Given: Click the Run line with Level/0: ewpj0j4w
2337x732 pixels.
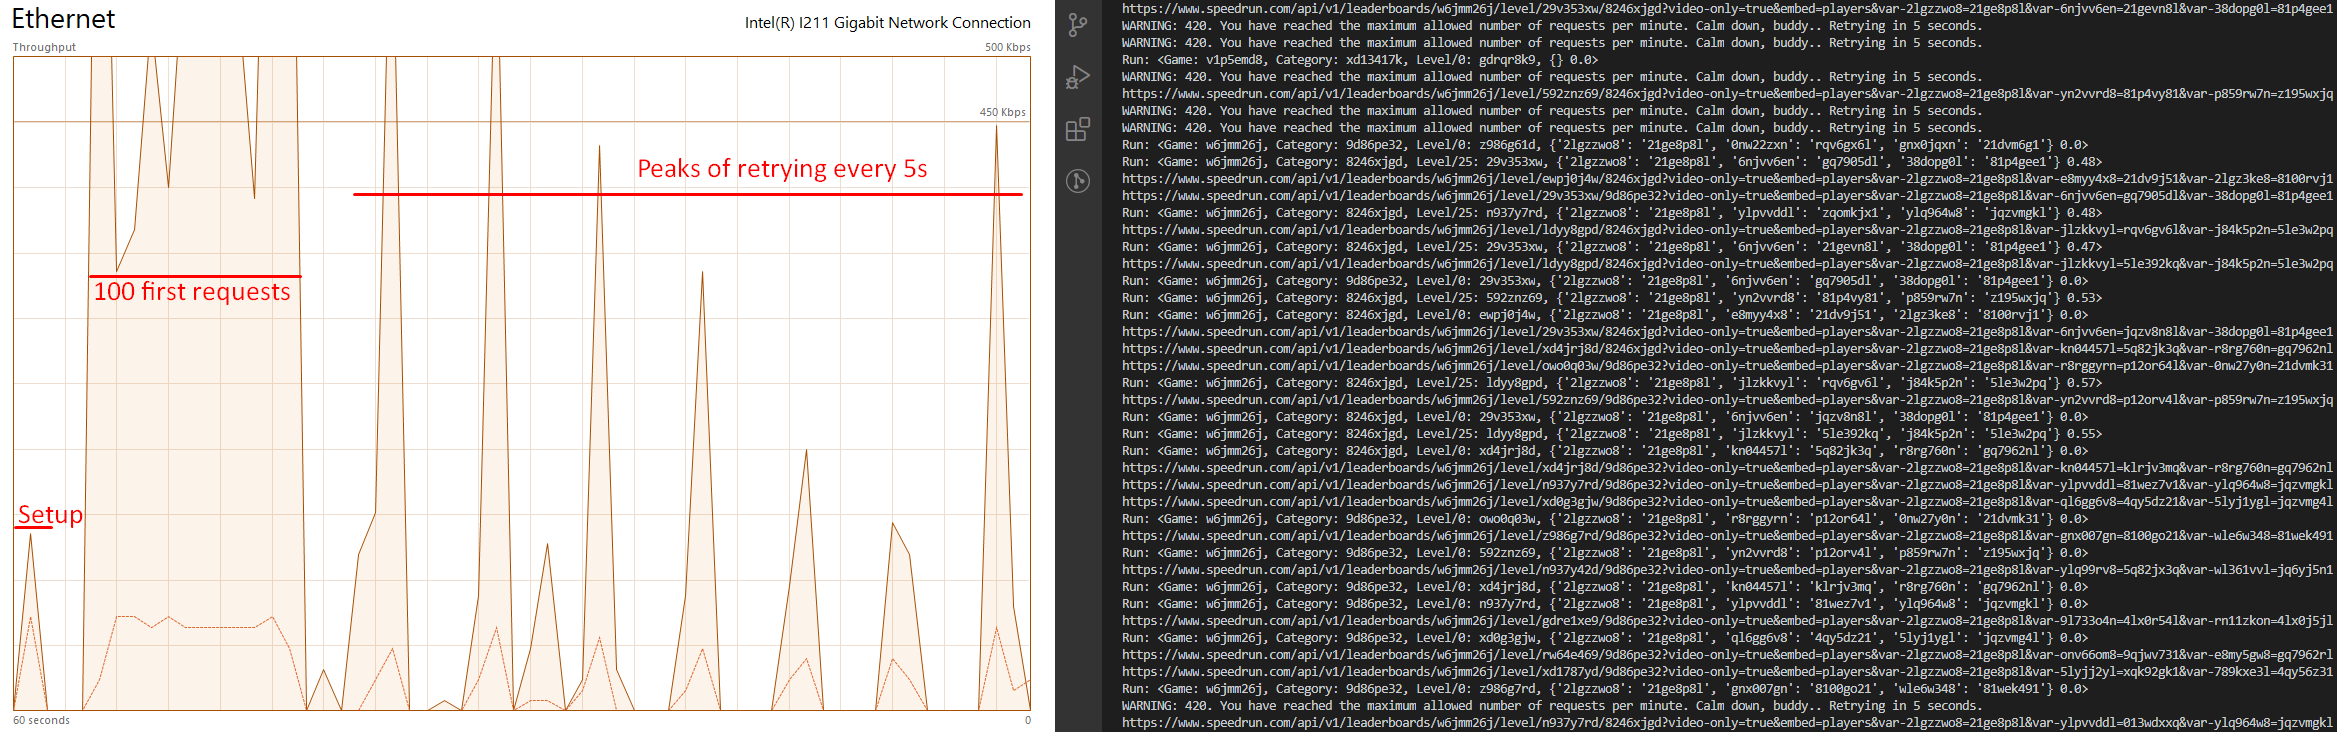Looking at the screenshot, I should click(1605, 315).
